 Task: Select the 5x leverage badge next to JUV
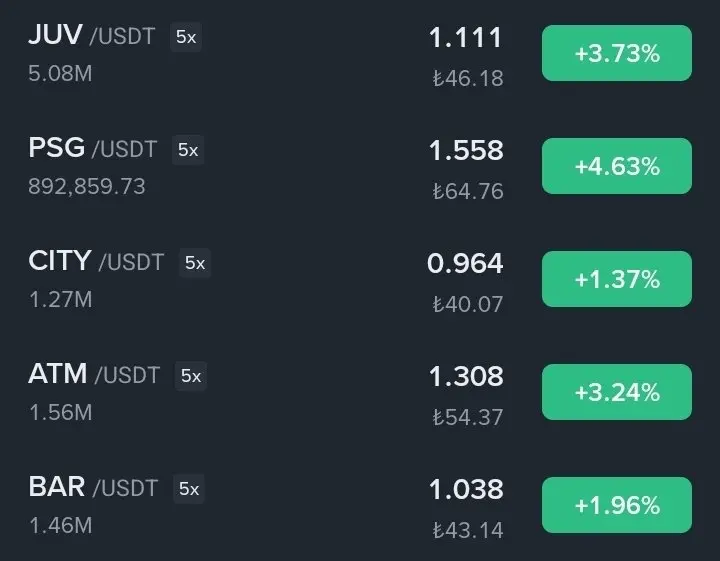186,37
